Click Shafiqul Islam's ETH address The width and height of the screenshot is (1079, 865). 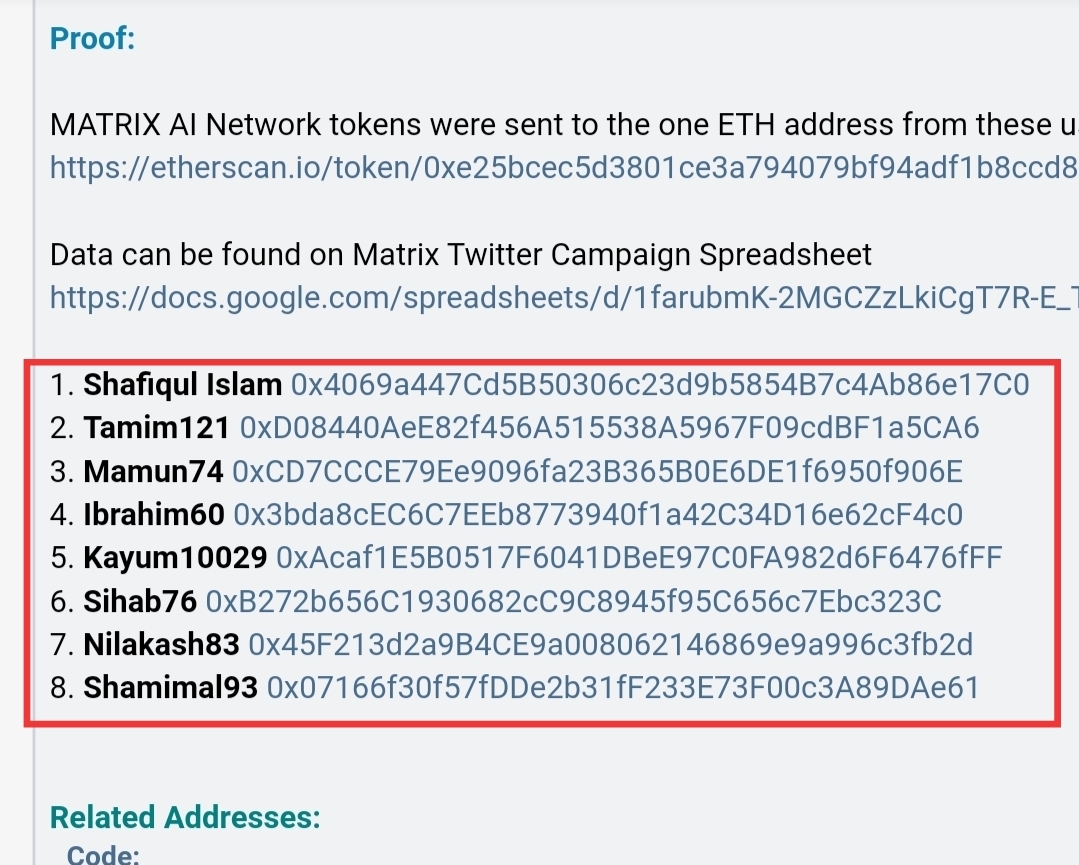(x=660, y=385)
